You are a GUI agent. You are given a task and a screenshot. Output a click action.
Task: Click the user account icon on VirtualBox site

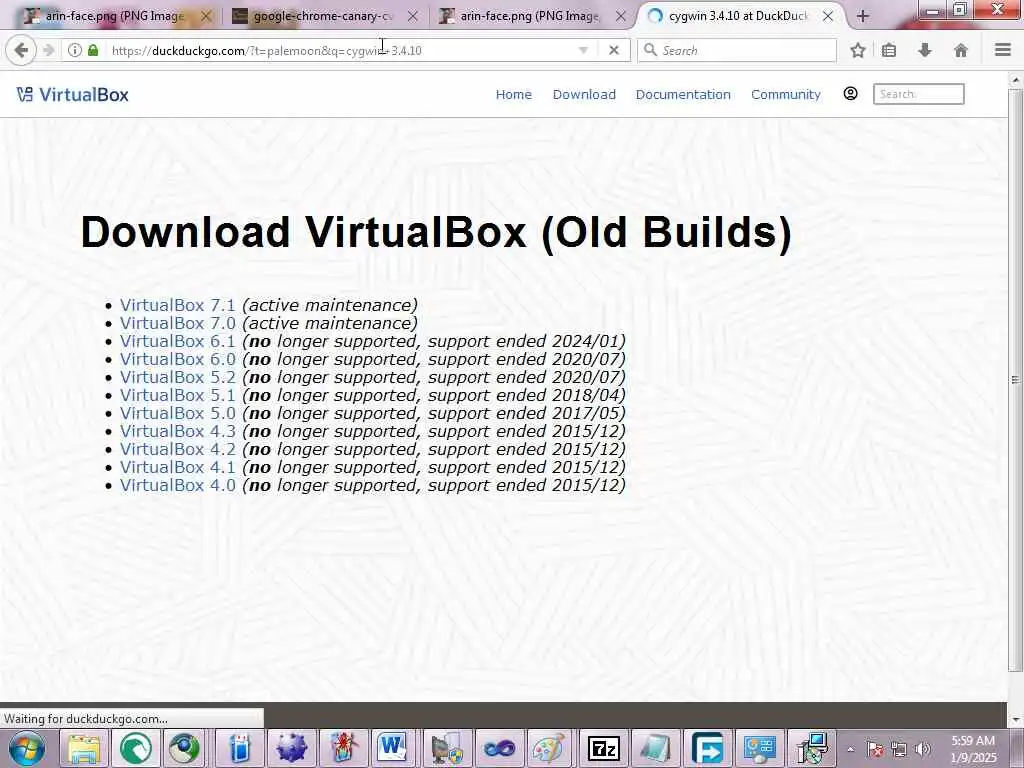pyautogui.click(x=850, y=93)
